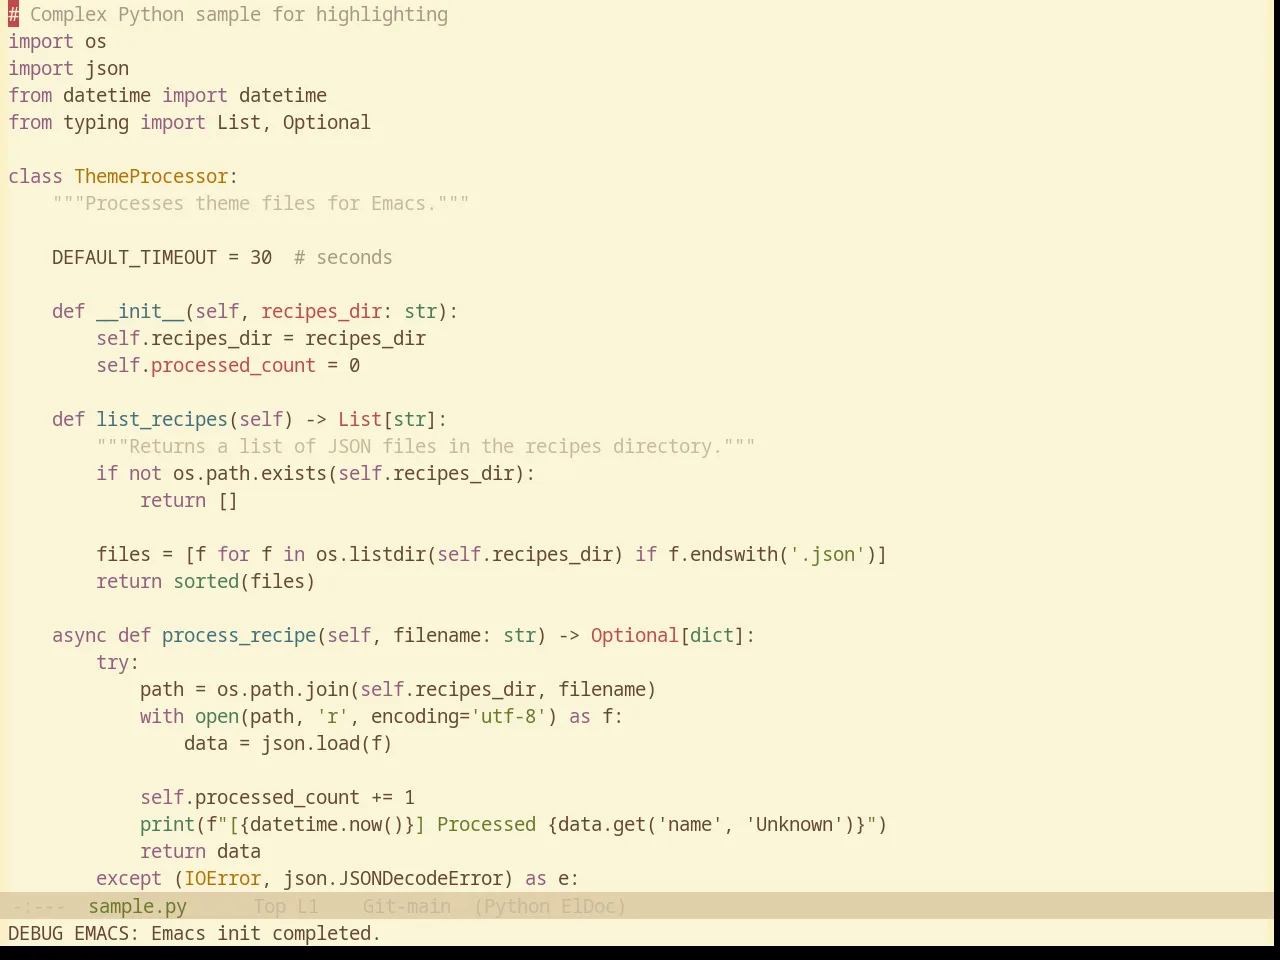Click the IOError exception name
This screenshot has width=1280, height=960.
222,878
